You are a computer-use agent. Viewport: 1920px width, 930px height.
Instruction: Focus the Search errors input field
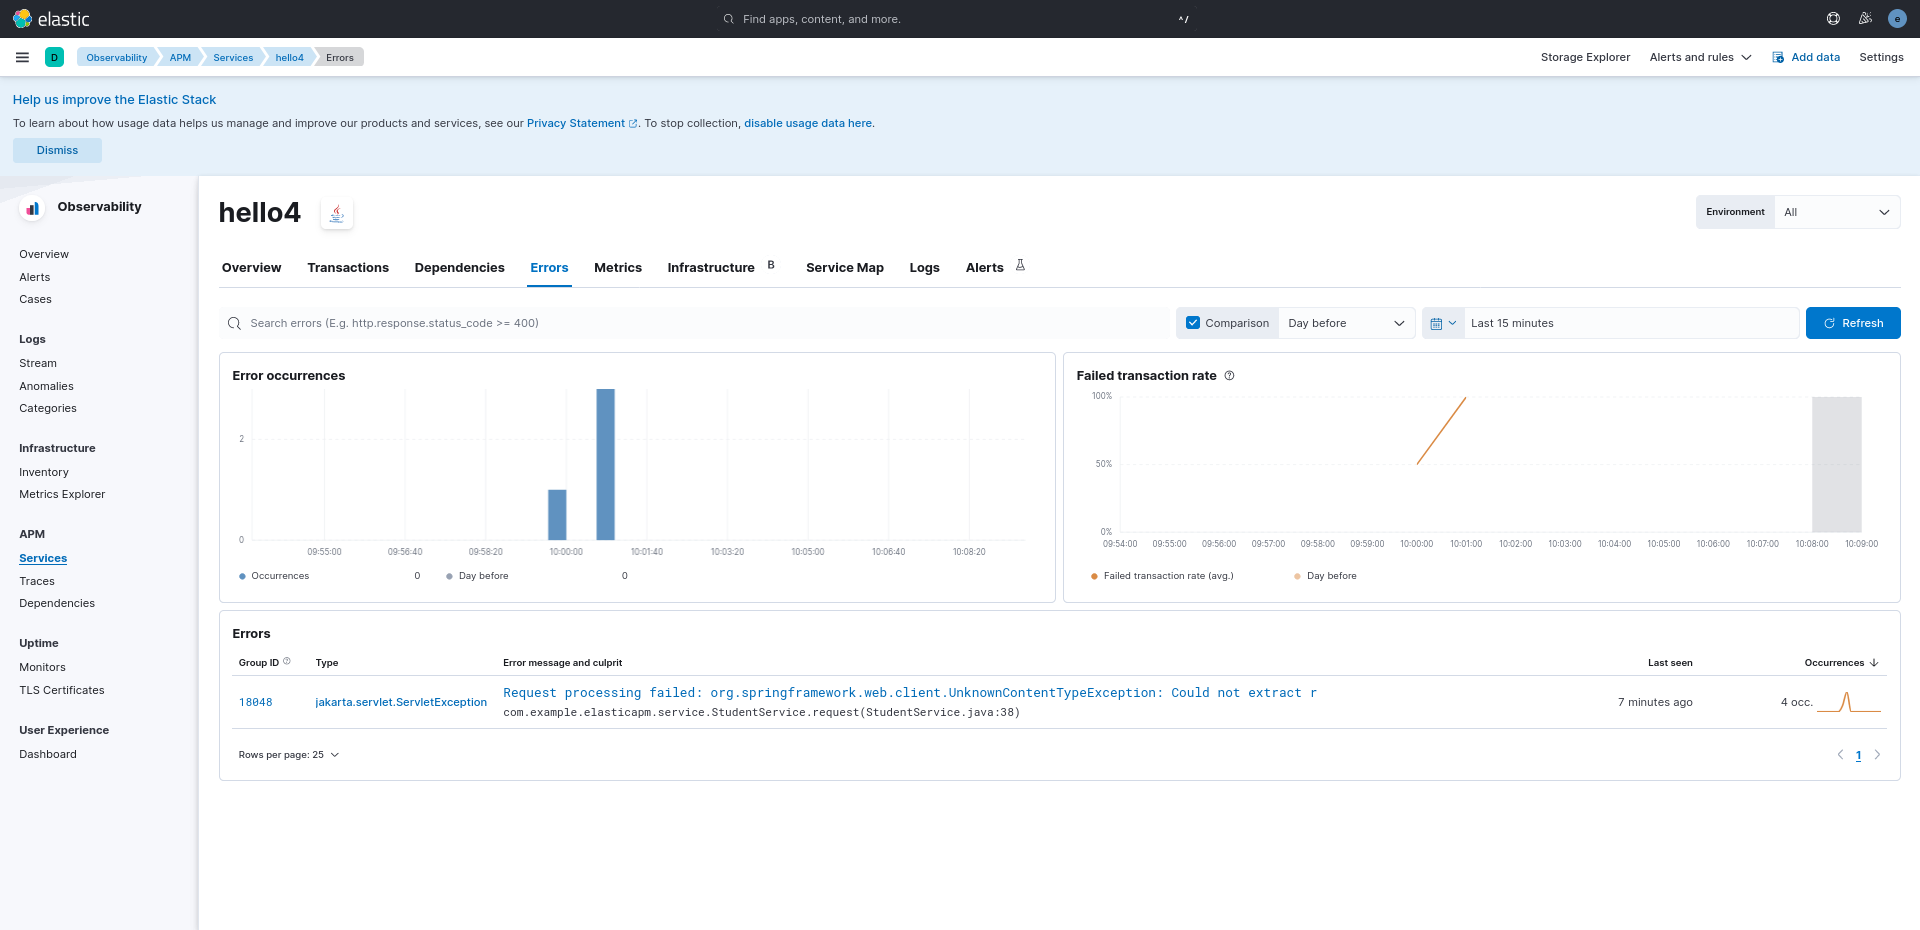tap(696, 323)
